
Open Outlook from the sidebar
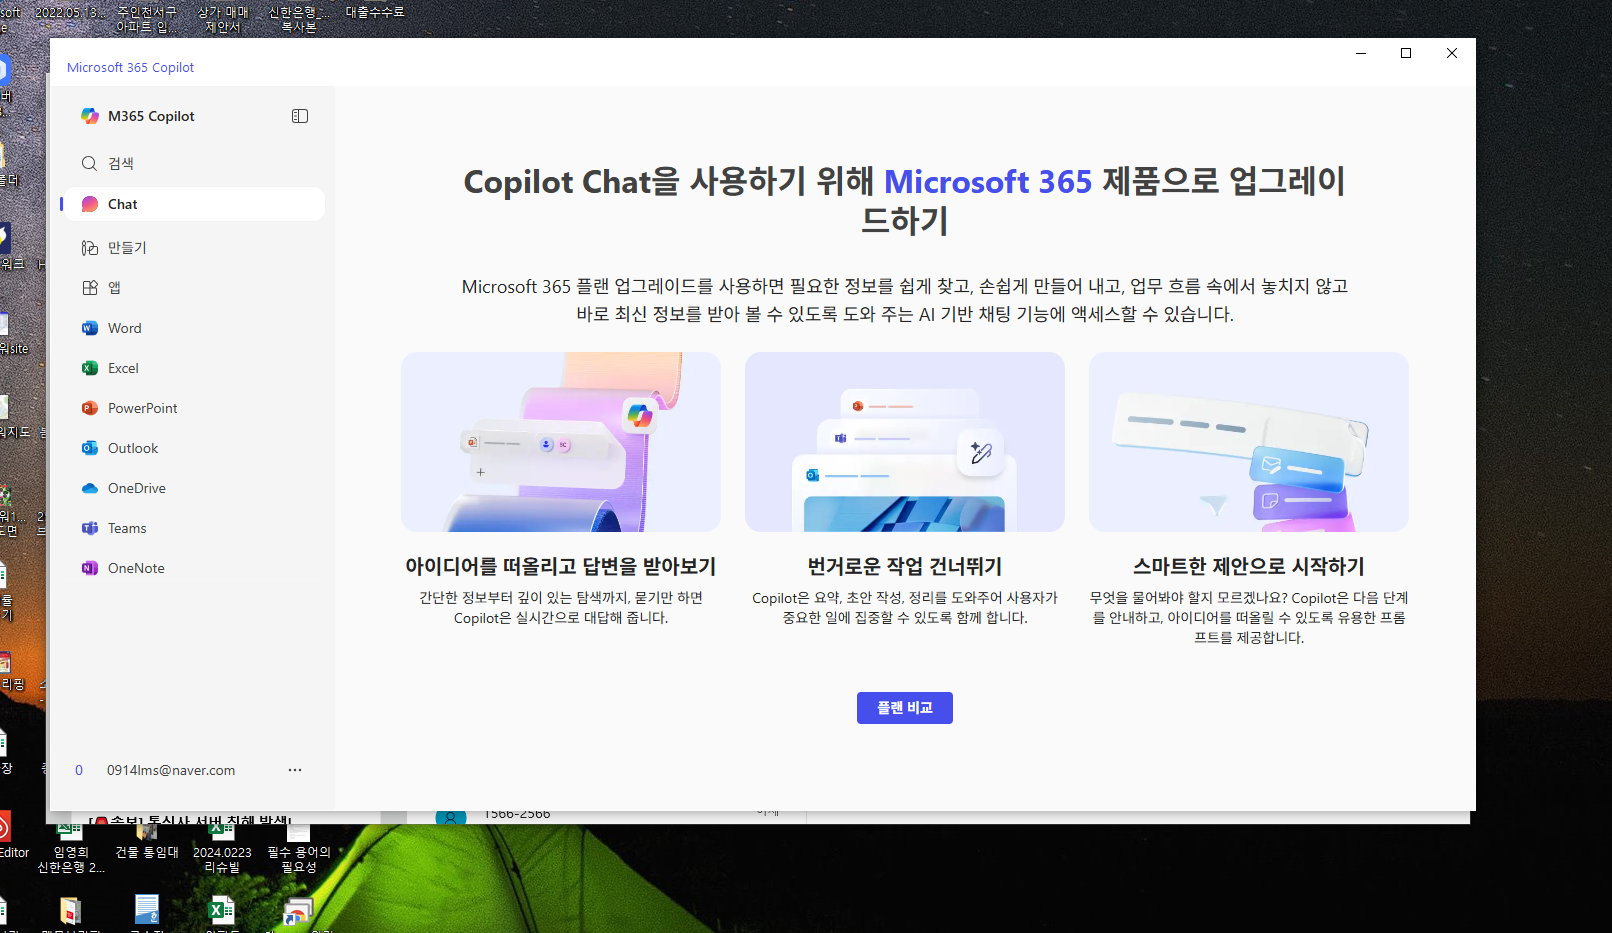click(133, 447)
